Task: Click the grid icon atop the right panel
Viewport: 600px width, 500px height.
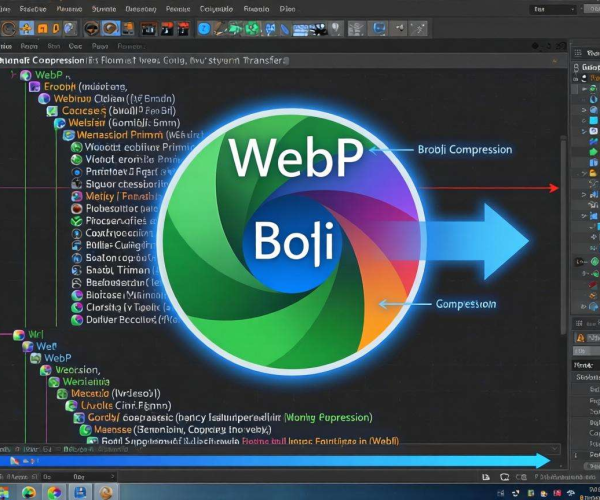Action: (578, 53)
